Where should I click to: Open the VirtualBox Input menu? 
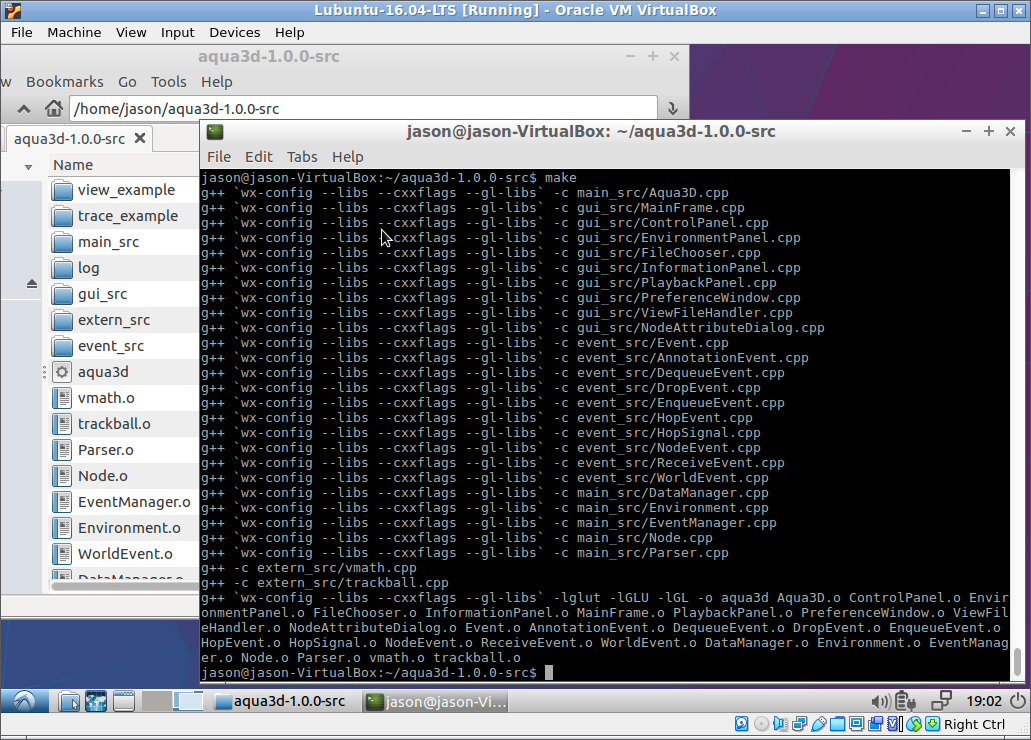point(178,32)
